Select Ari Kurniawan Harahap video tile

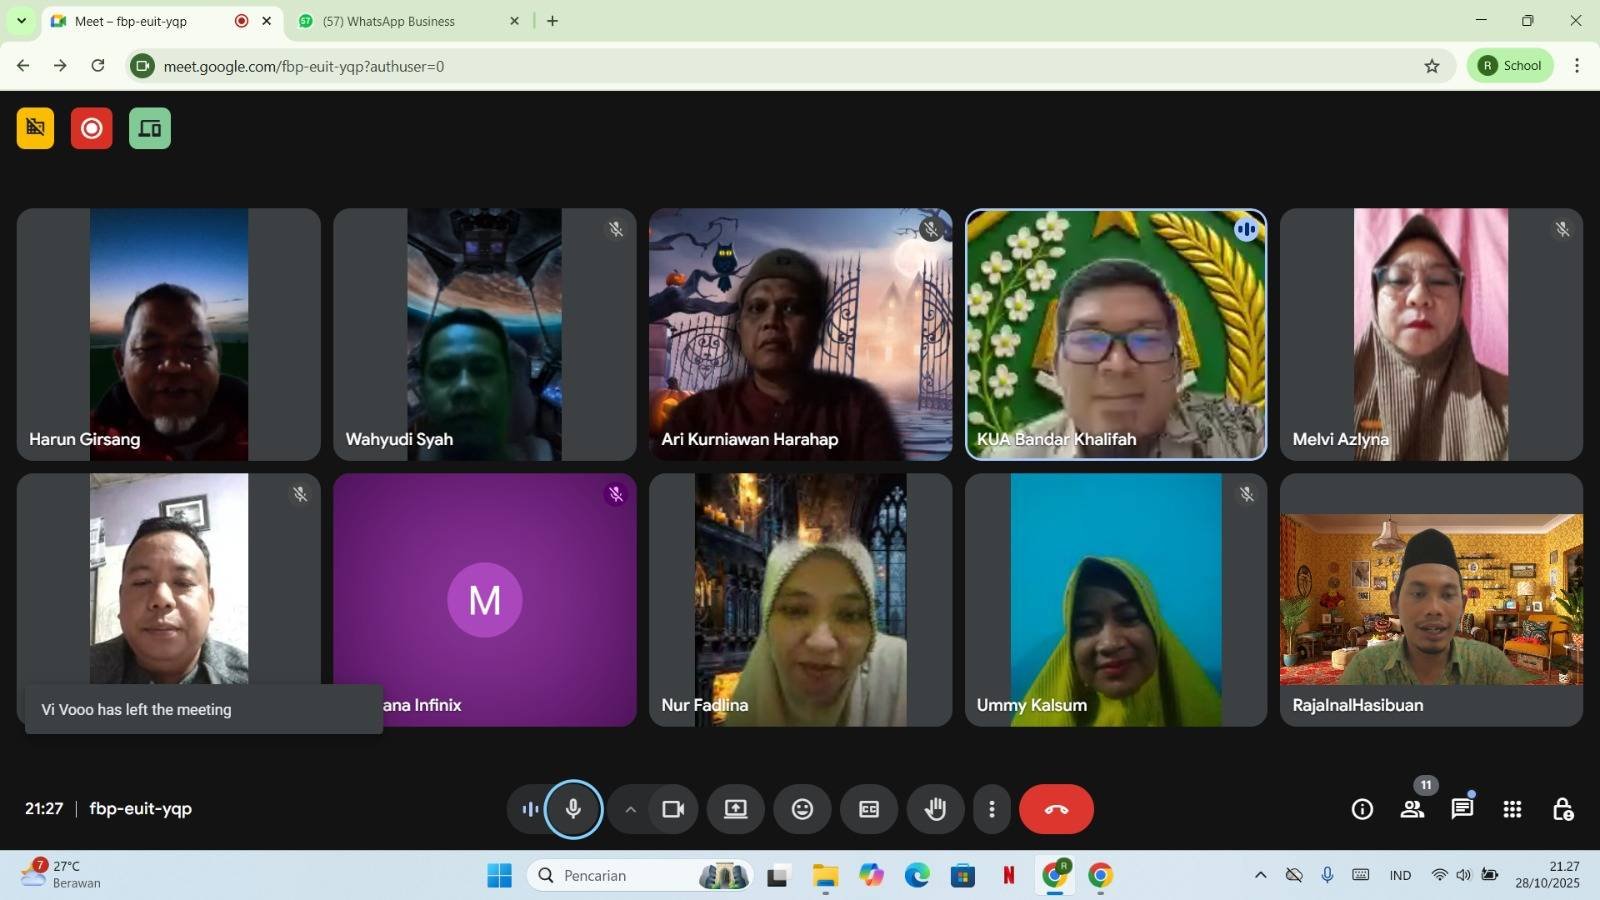point(800,334)
